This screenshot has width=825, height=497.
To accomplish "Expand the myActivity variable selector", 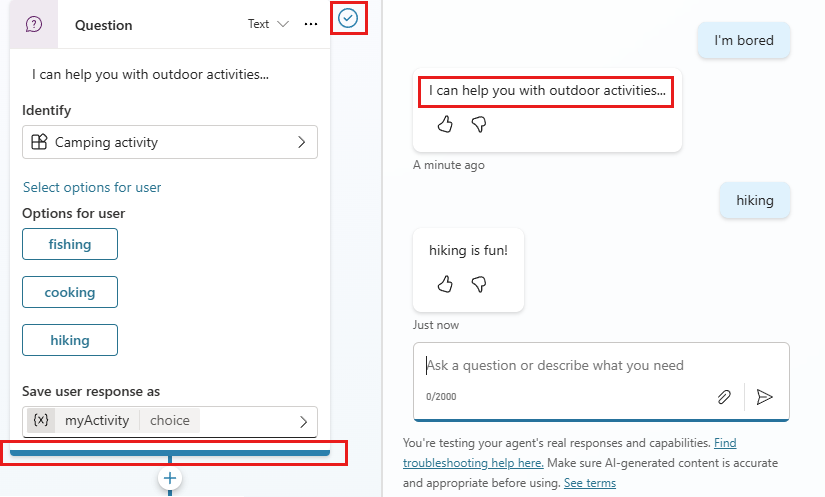I will pyautogui.click(x=170, y=421).
